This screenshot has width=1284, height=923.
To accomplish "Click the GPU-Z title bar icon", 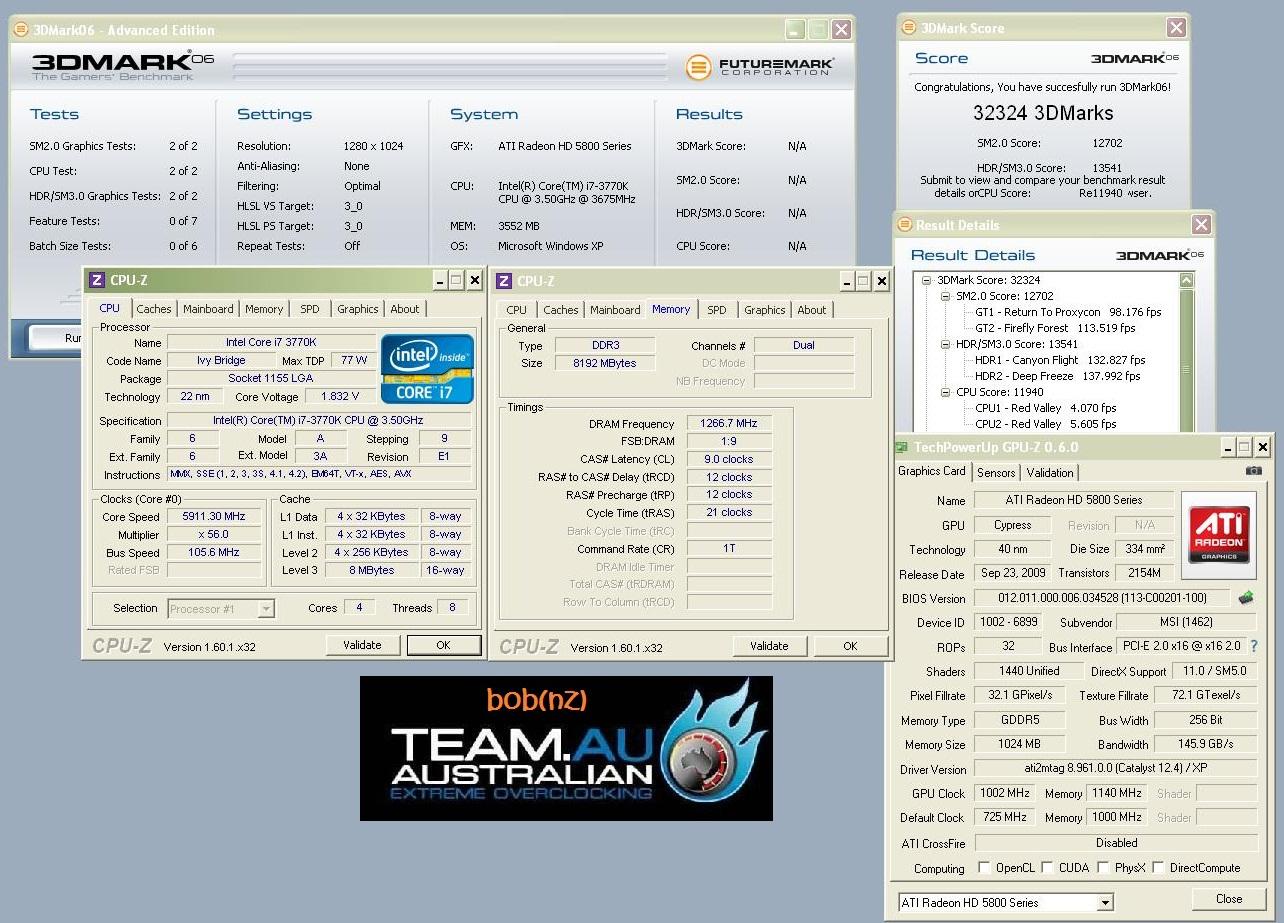I will 902,447.
